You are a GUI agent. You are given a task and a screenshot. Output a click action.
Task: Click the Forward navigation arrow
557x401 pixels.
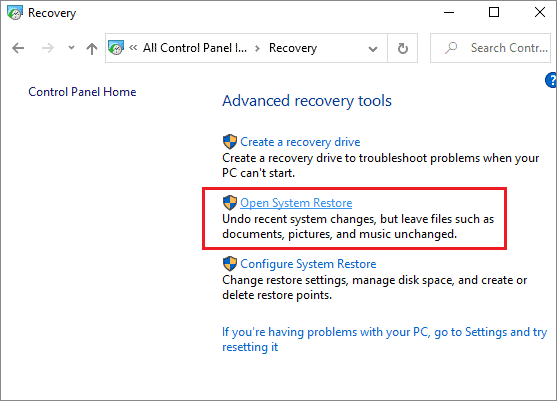[47, 48]
